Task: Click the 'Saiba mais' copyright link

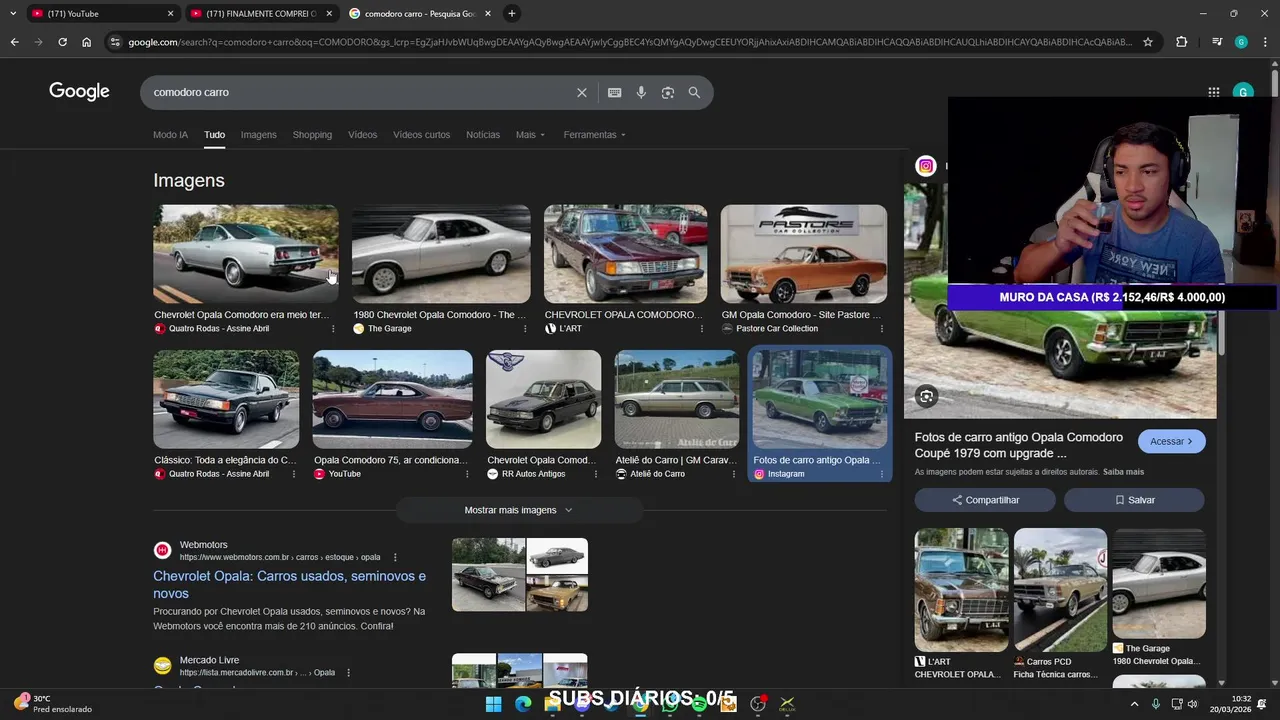Action: point(1123,472)
